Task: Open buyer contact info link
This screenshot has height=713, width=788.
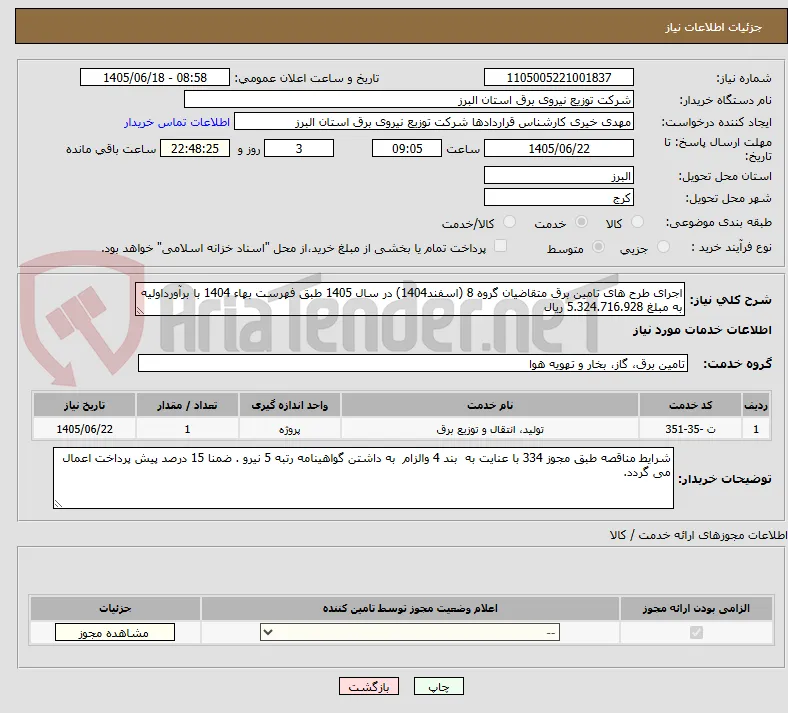Action: tap(177, 122)
